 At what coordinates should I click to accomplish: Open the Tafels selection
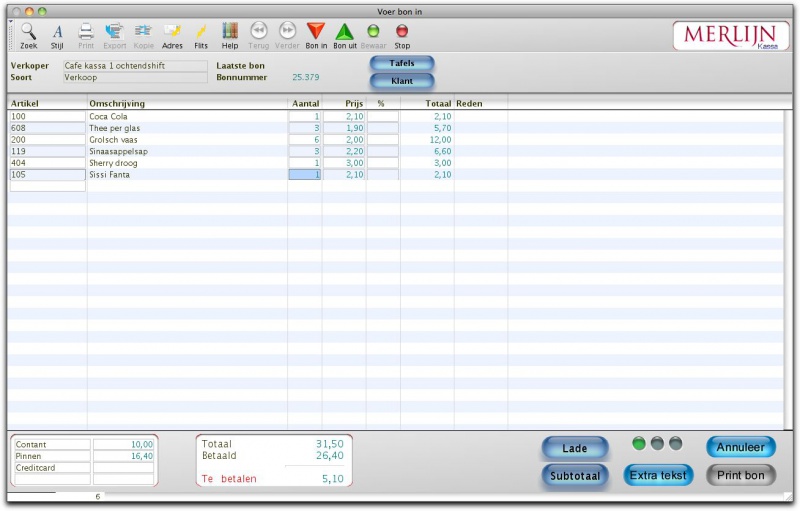click(402, 63)
